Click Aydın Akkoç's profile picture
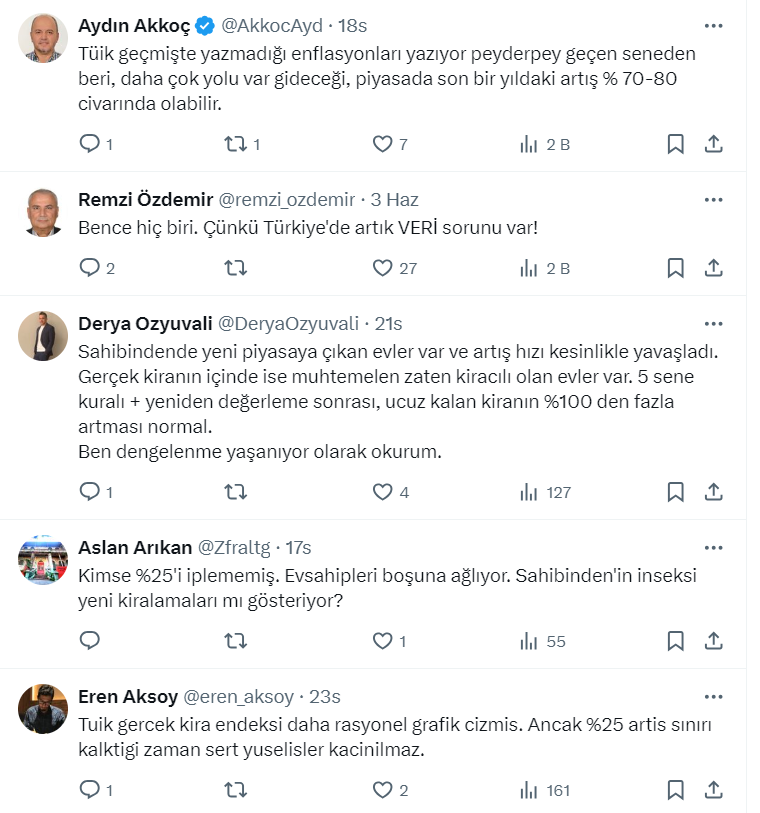Image resolution: width=760 pixels, height=813 pixels. click(43, 39)
